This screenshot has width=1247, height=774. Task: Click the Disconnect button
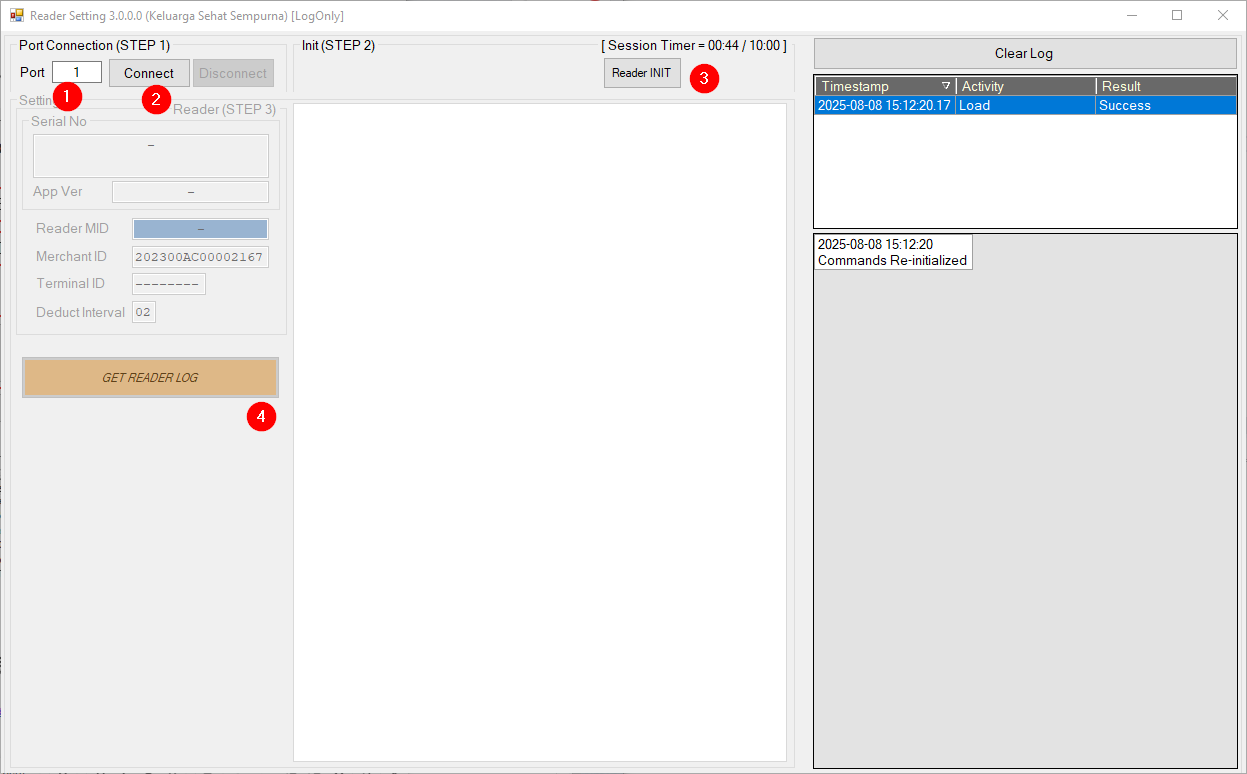[x=233, y=73]
